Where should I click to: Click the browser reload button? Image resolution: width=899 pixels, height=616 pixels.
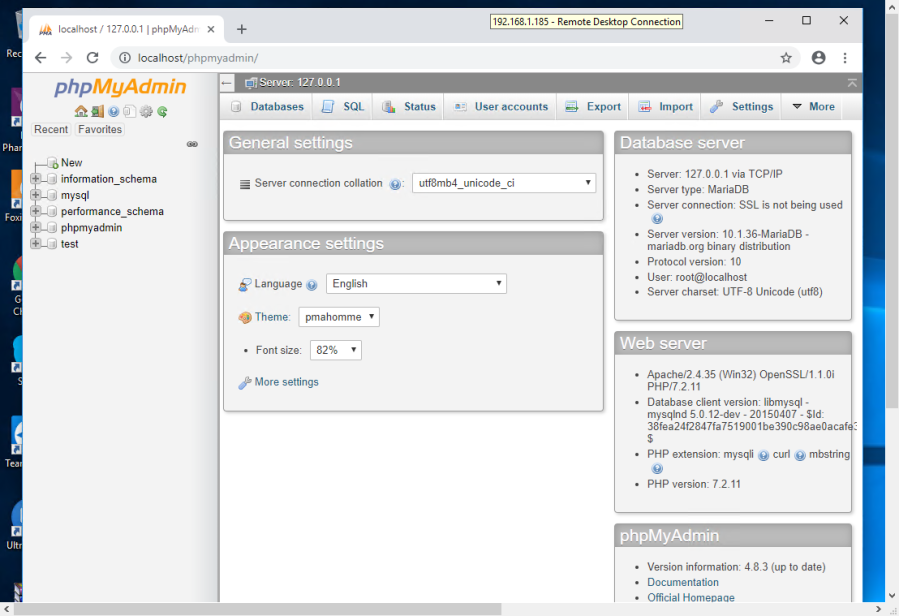point(92,58)
